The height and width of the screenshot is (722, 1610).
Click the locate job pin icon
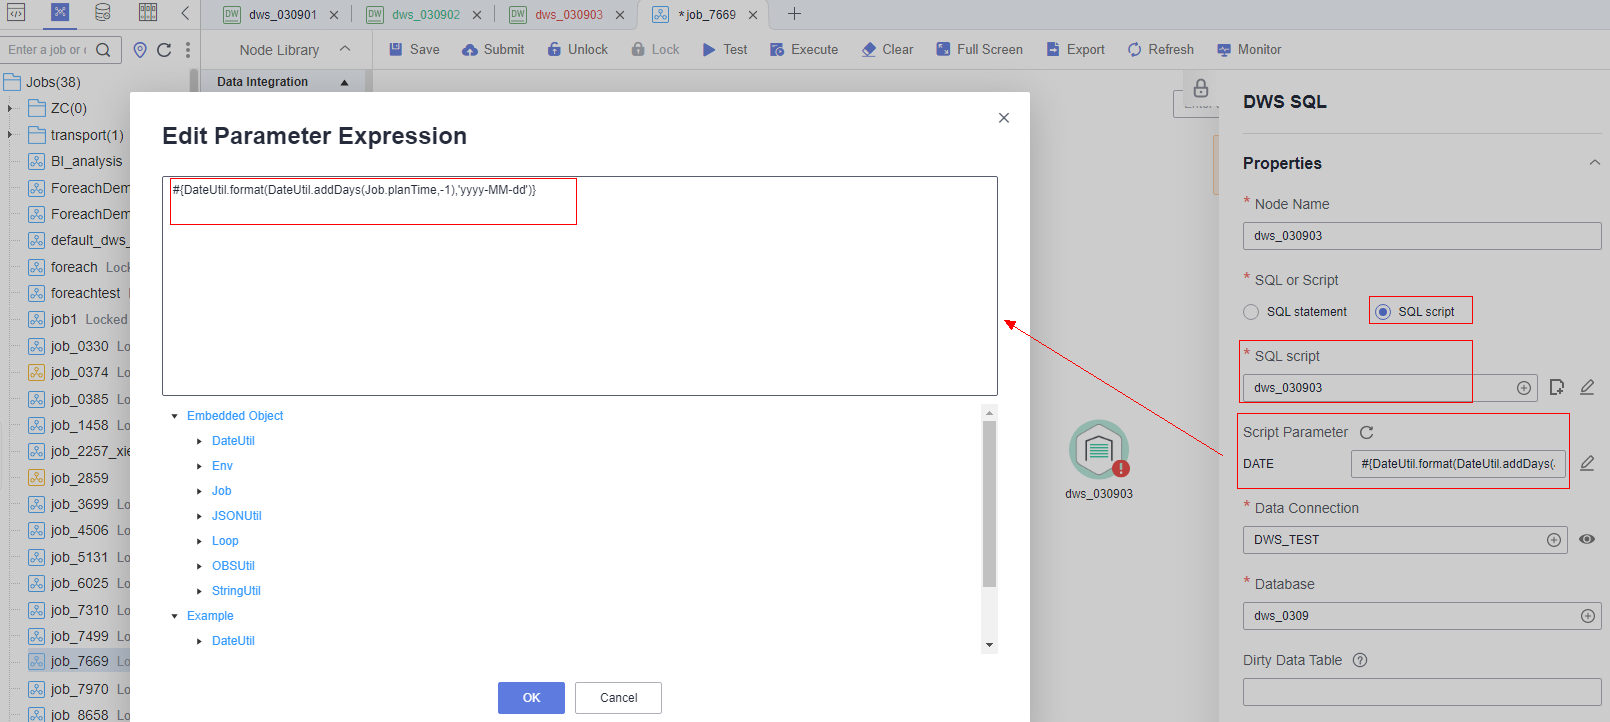140,49
